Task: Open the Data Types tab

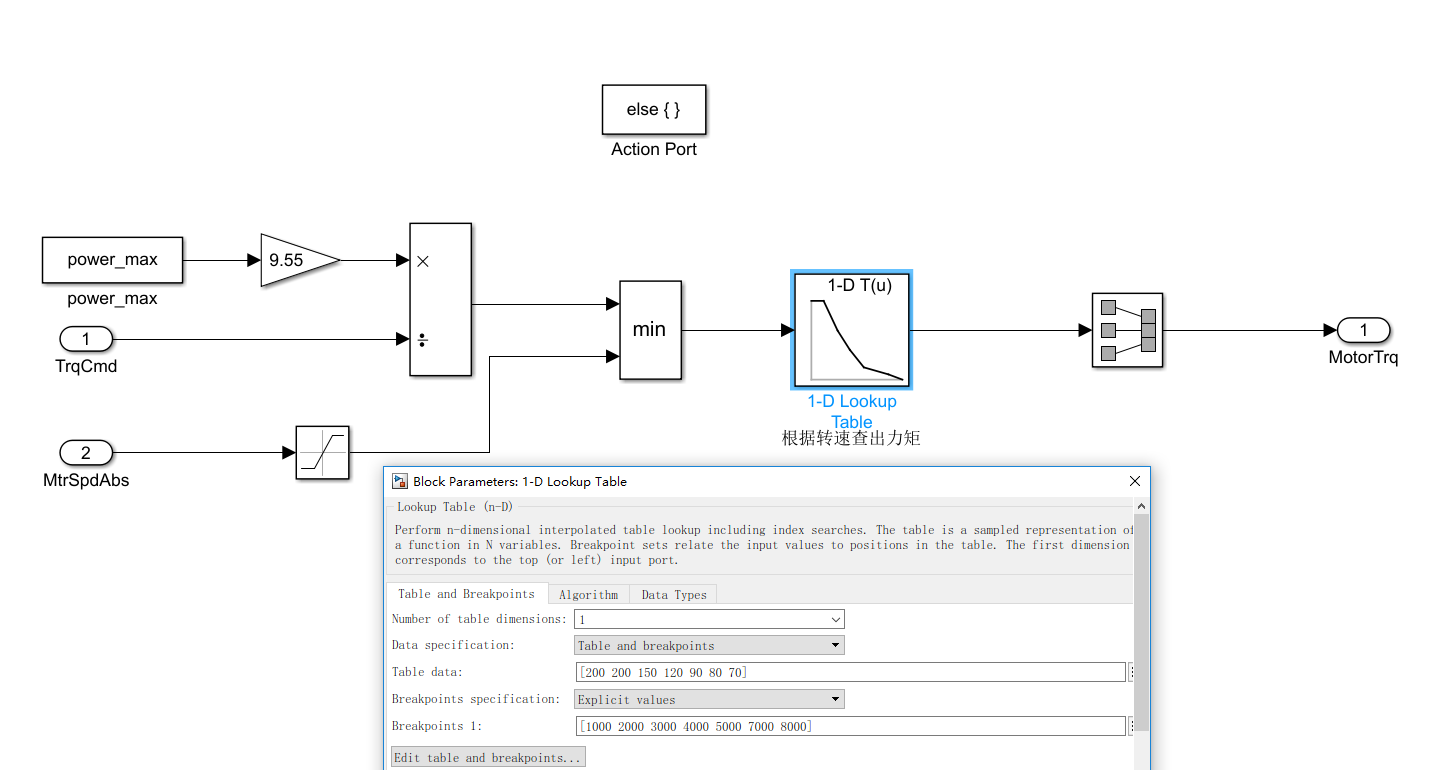Action: (674, 595)
